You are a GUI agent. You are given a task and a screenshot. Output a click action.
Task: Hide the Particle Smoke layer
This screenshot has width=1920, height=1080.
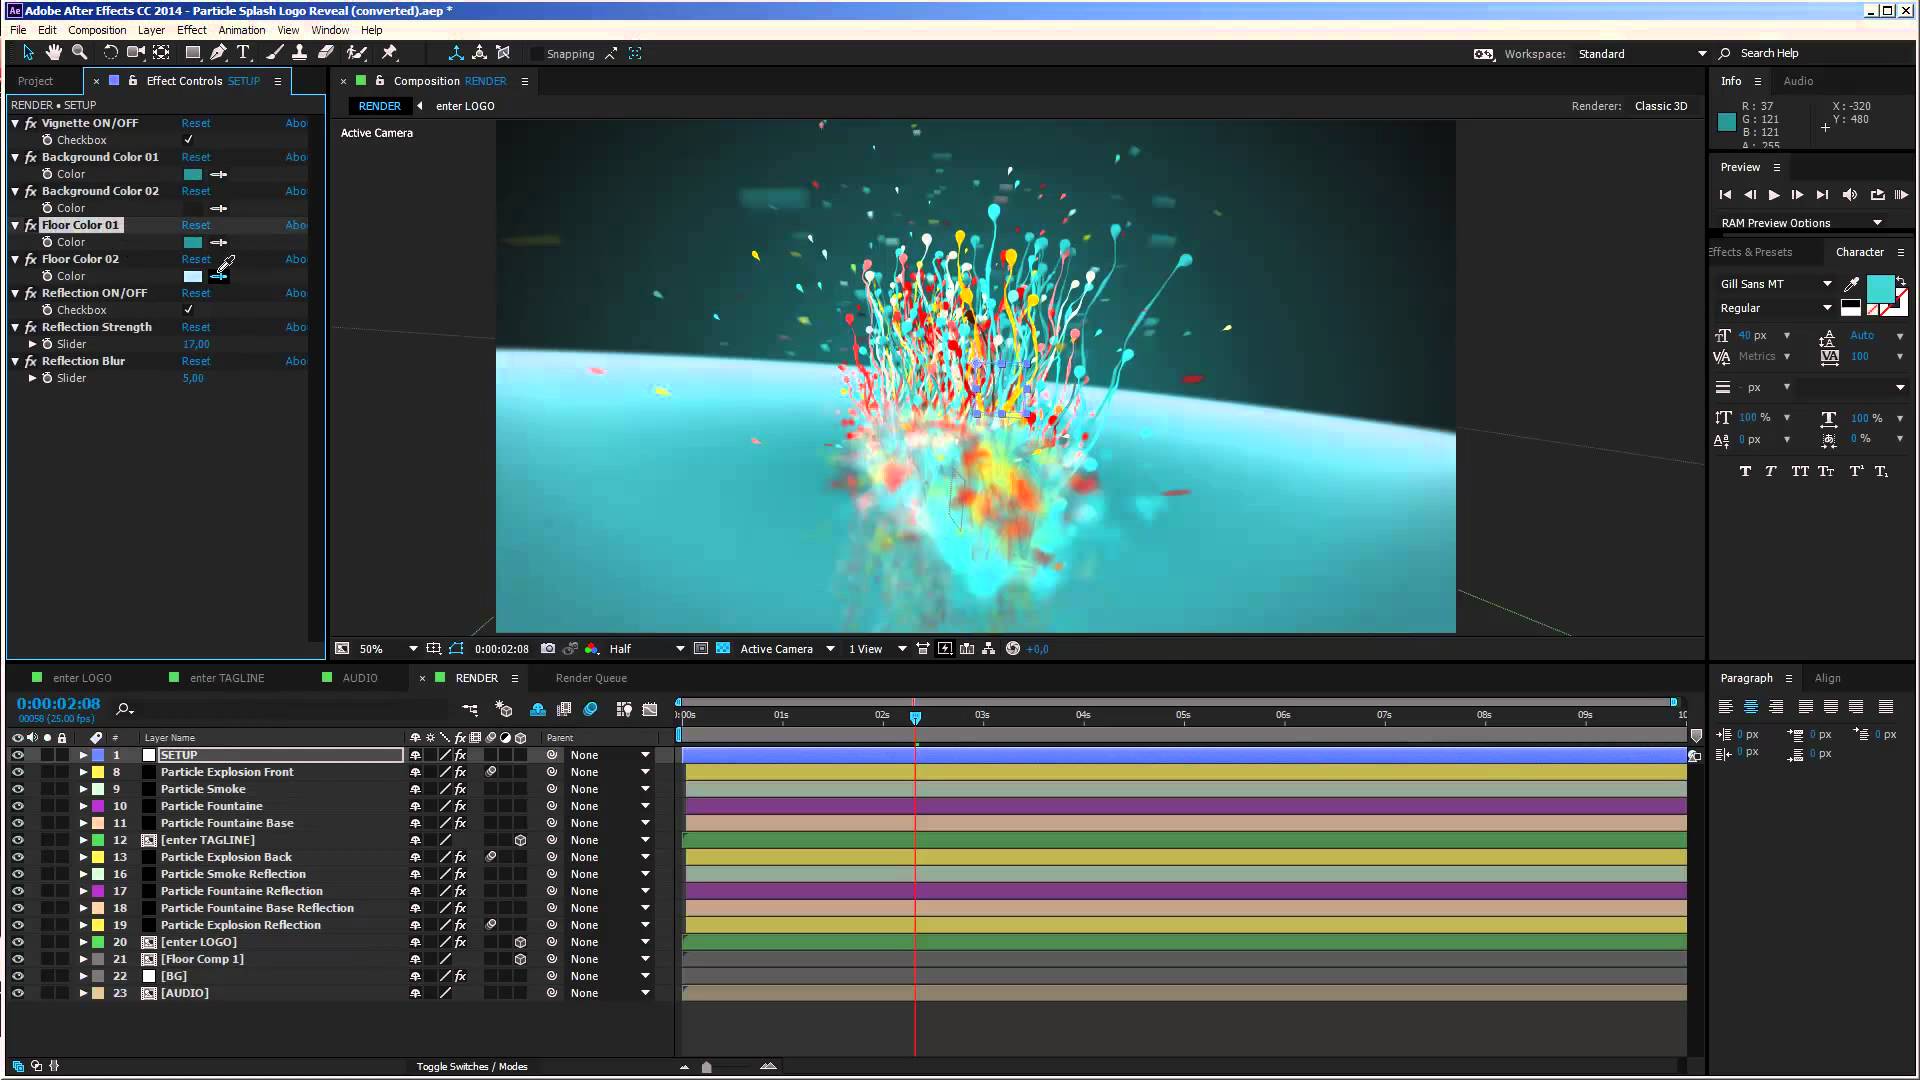point(18,789)
